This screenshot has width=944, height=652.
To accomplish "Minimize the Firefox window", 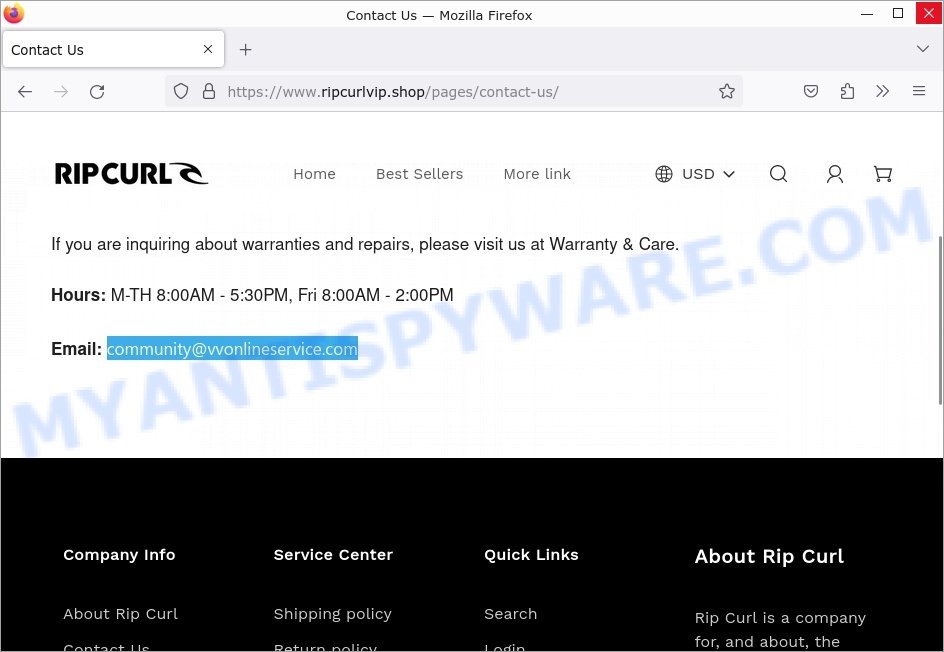I will click(x=867, y=14).
